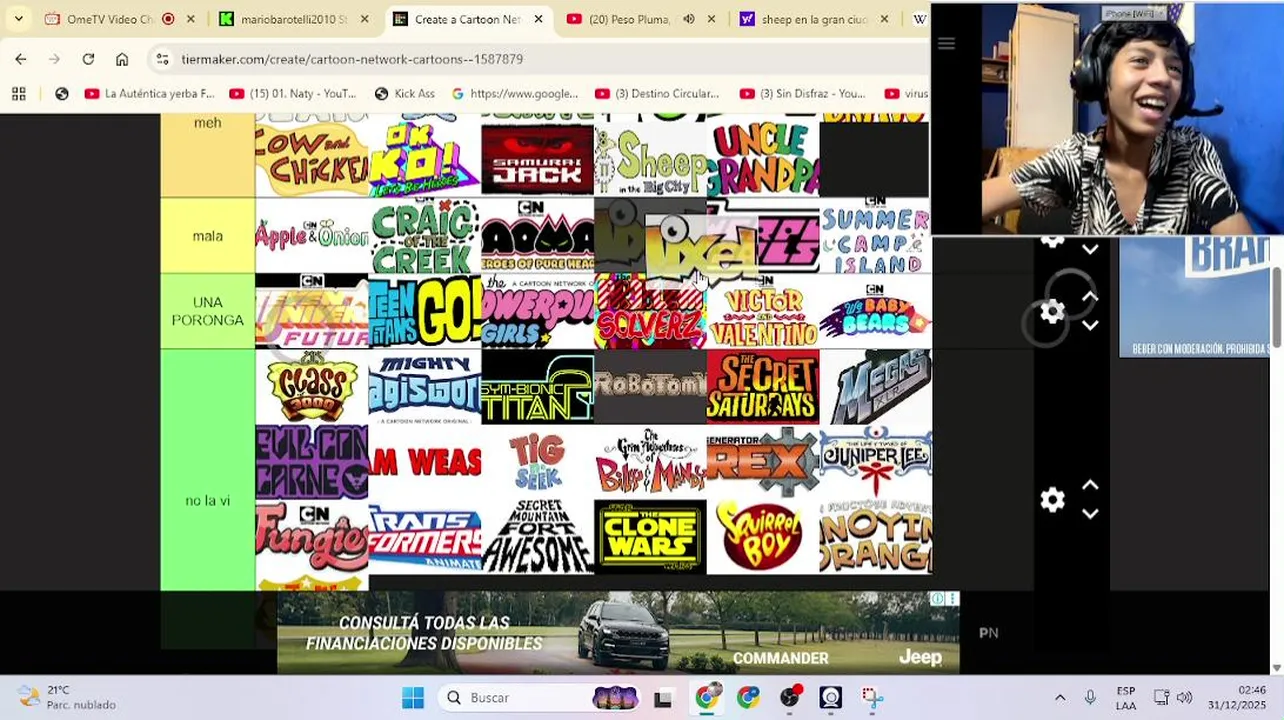Image resolution: width=1284 pixels, height=720 pixels.
Task: Open 01. Naty YouTube bookmark
Action: point(292,94)
